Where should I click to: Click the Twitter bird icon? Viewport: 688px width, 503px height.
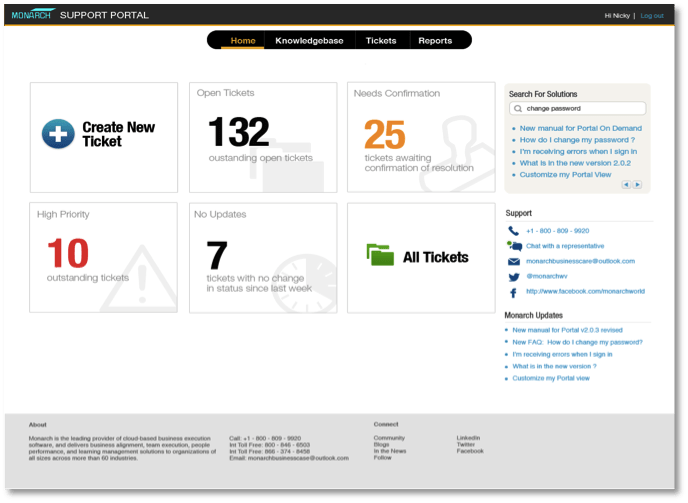[x=514, y=277]
